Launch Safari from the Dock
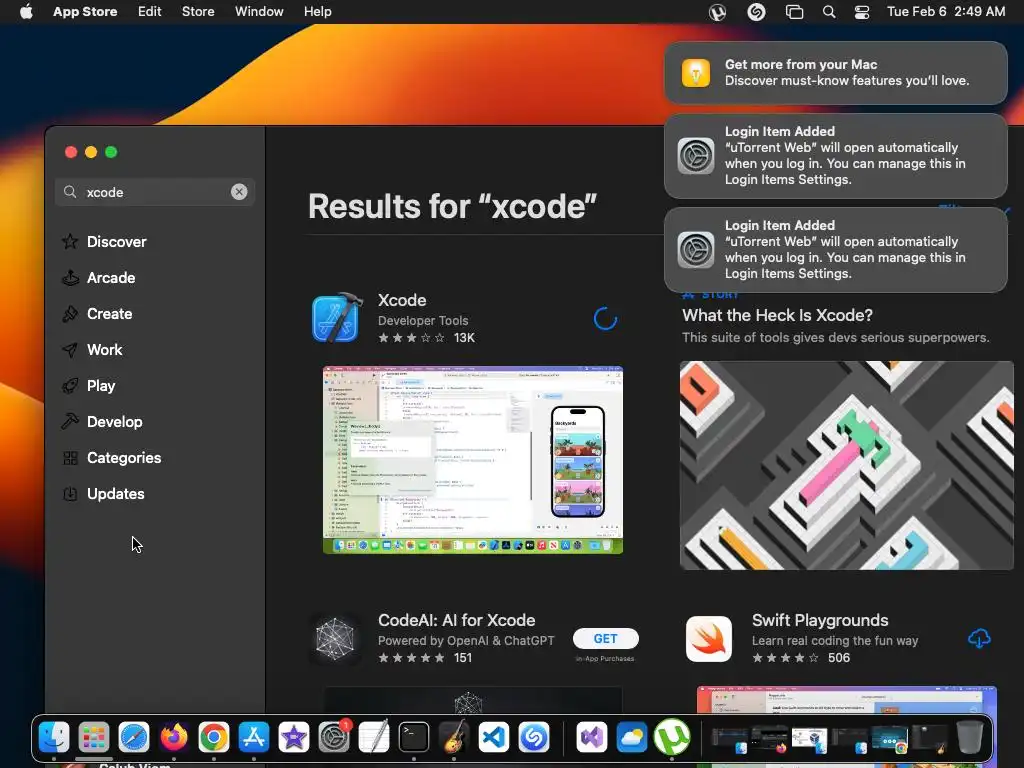Image resolution: width=1024 pixels, height=768 pixels. [134, 737]
